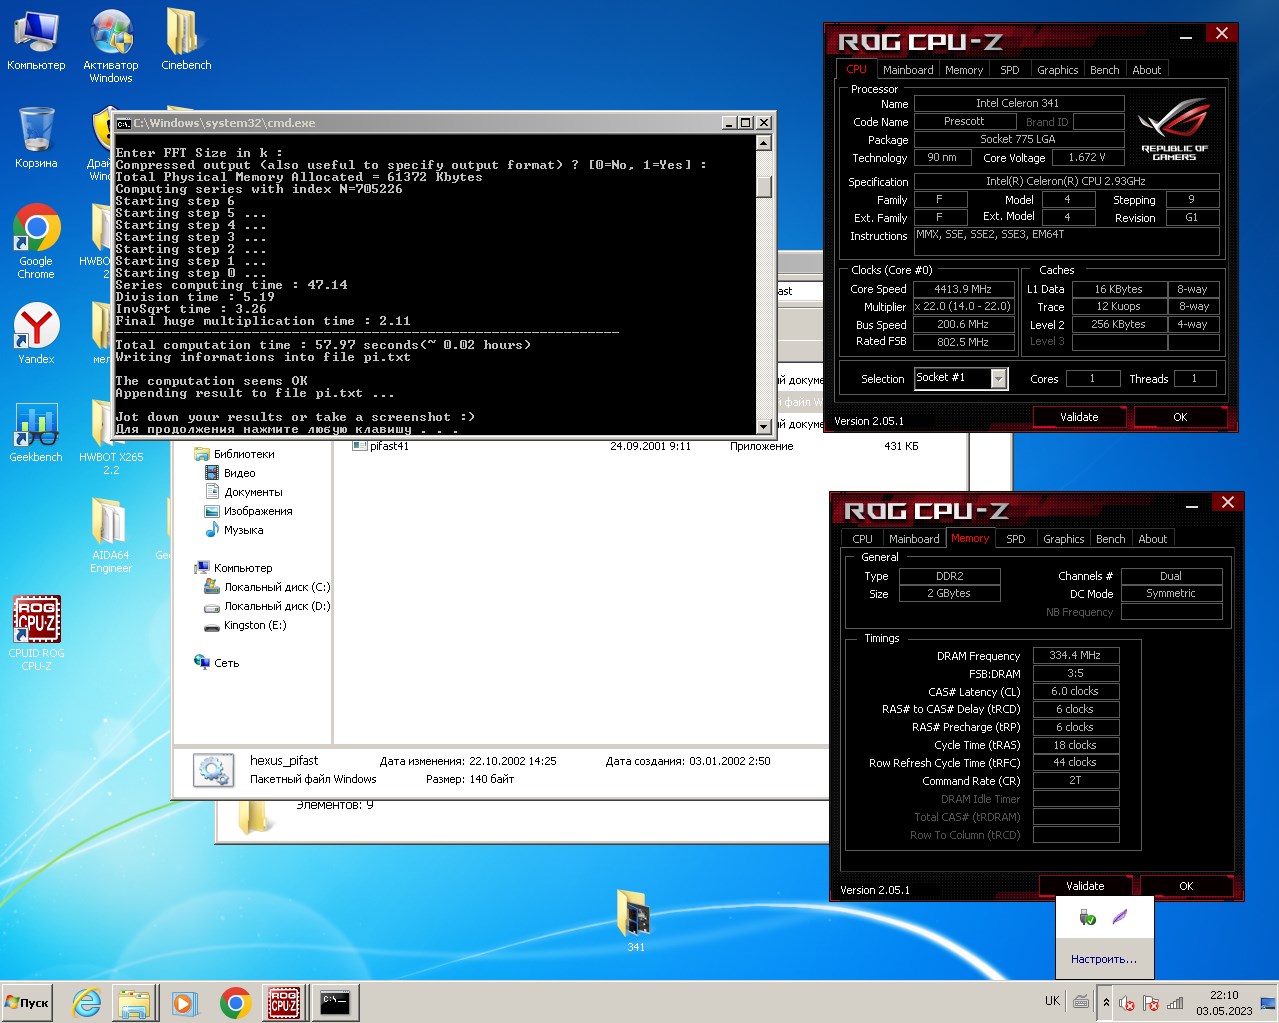Switch to CPU tab in the lower CPU-Z window
The height and width of the screenshot is (1023, 1279).
pos(862,539)
